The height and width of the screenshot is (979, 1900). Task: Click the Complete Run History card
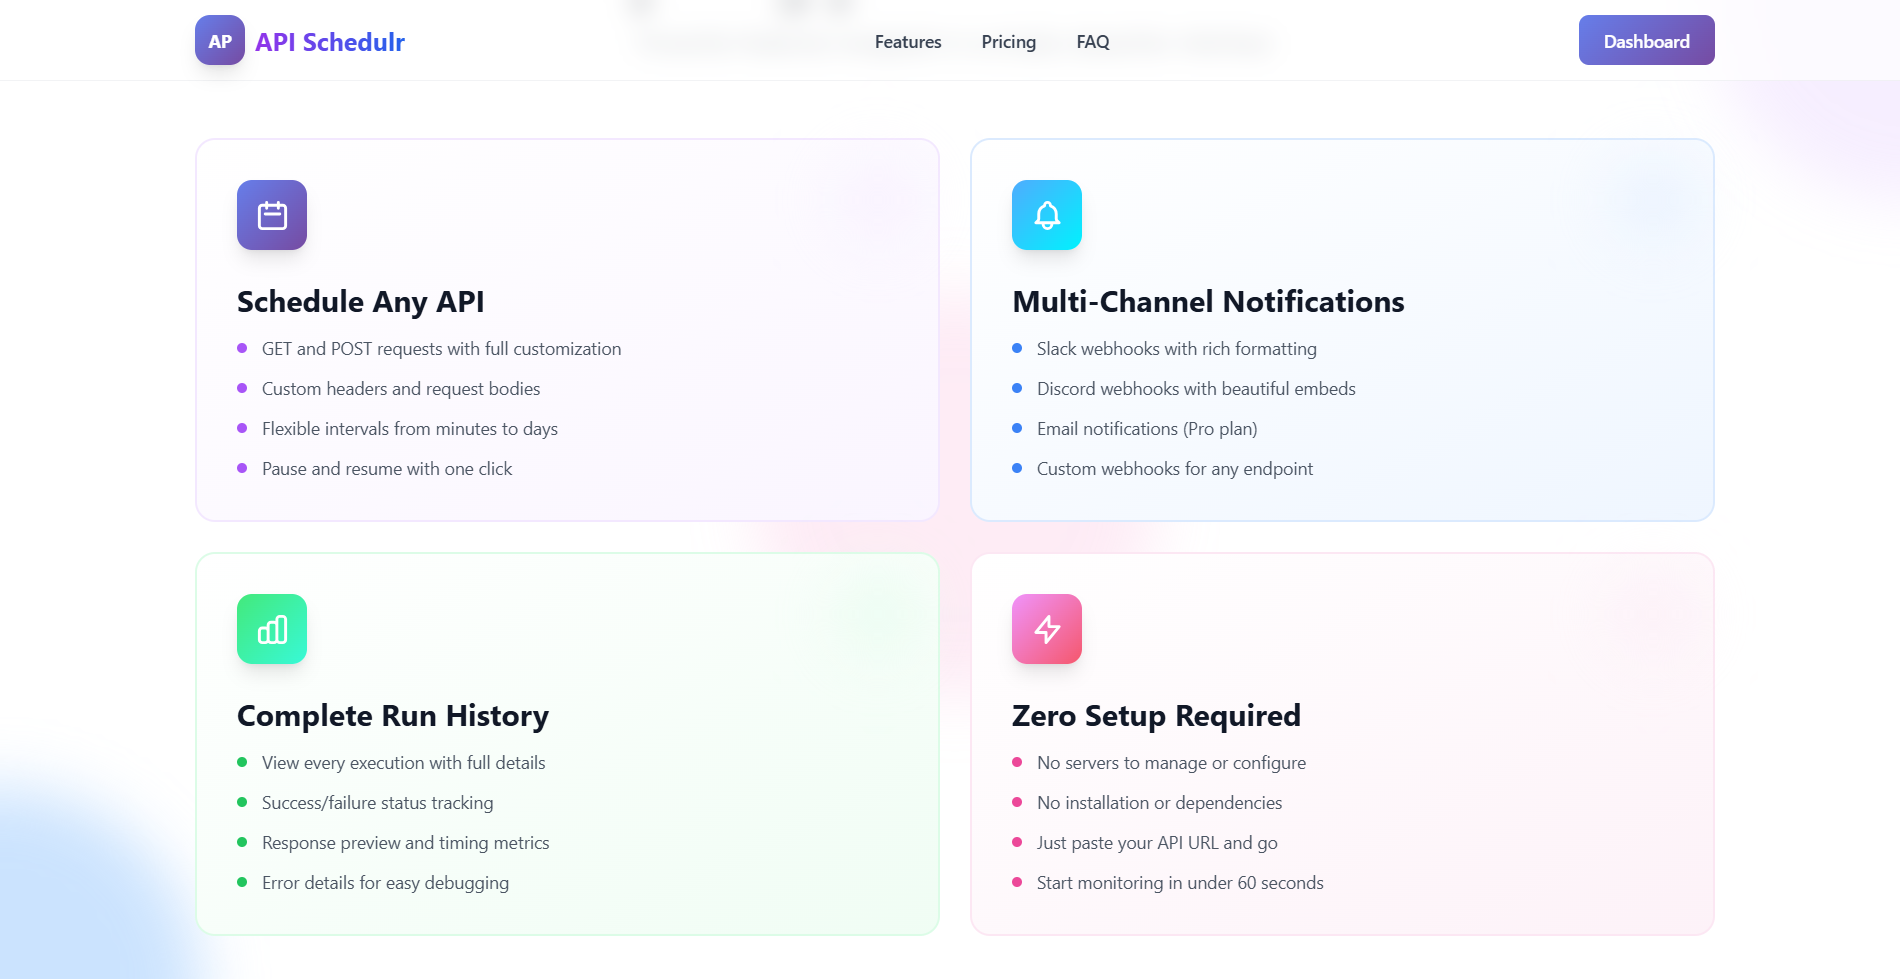[567, 745]
